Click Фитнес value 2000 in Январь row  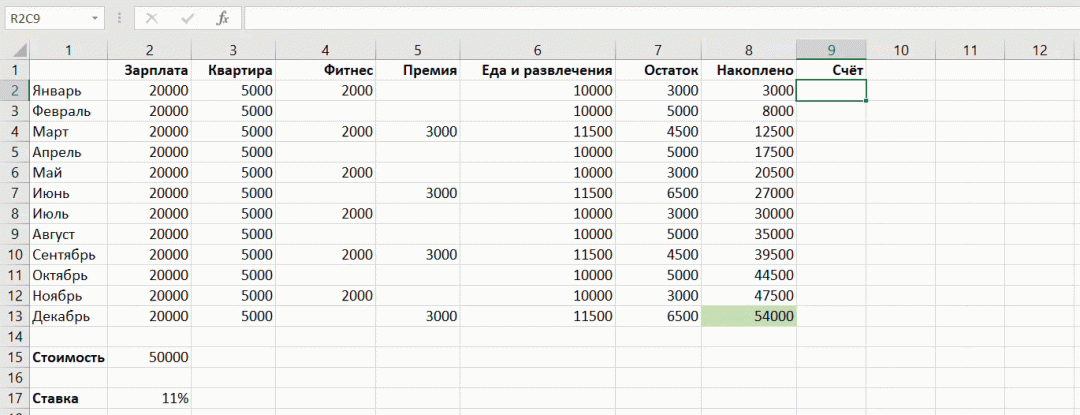click(326, 90)
